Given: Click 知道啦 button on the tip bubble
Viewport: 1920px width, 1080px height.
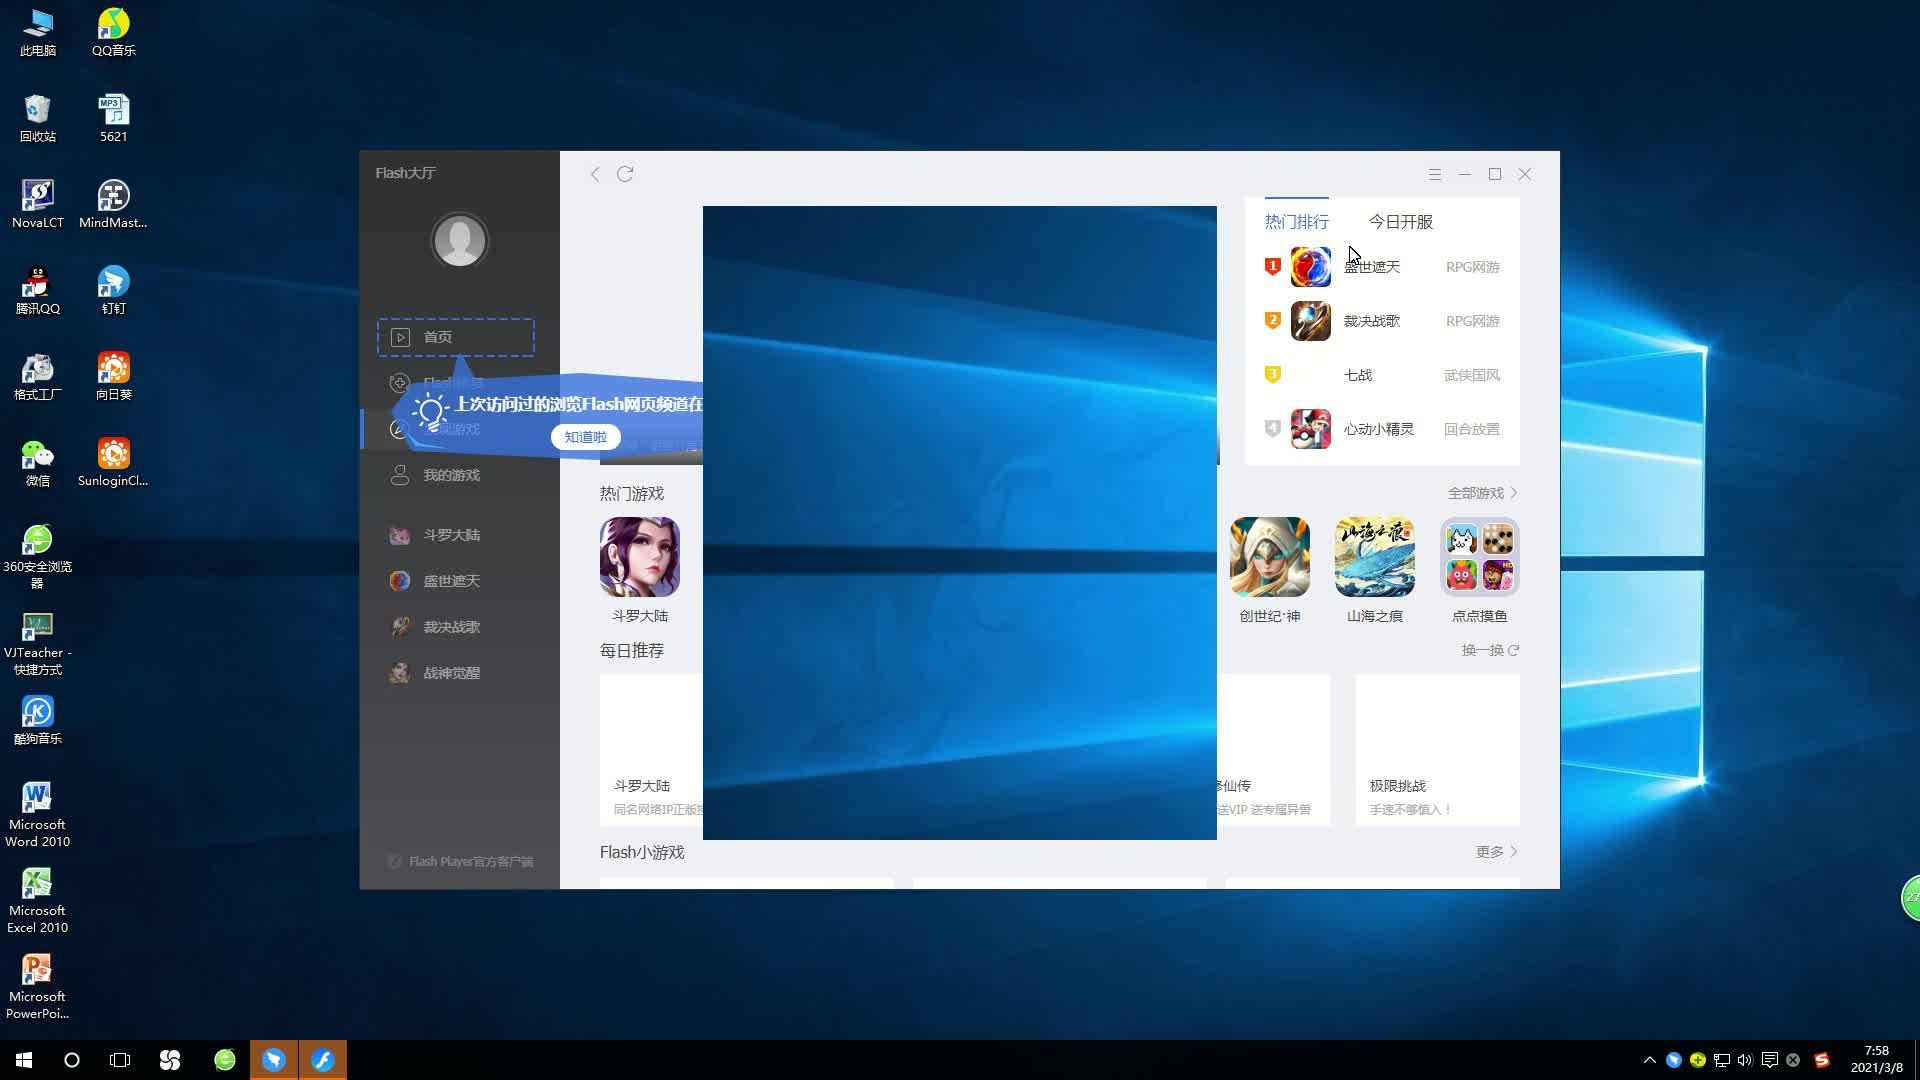Looking at the screenshot, I should 585,437.
